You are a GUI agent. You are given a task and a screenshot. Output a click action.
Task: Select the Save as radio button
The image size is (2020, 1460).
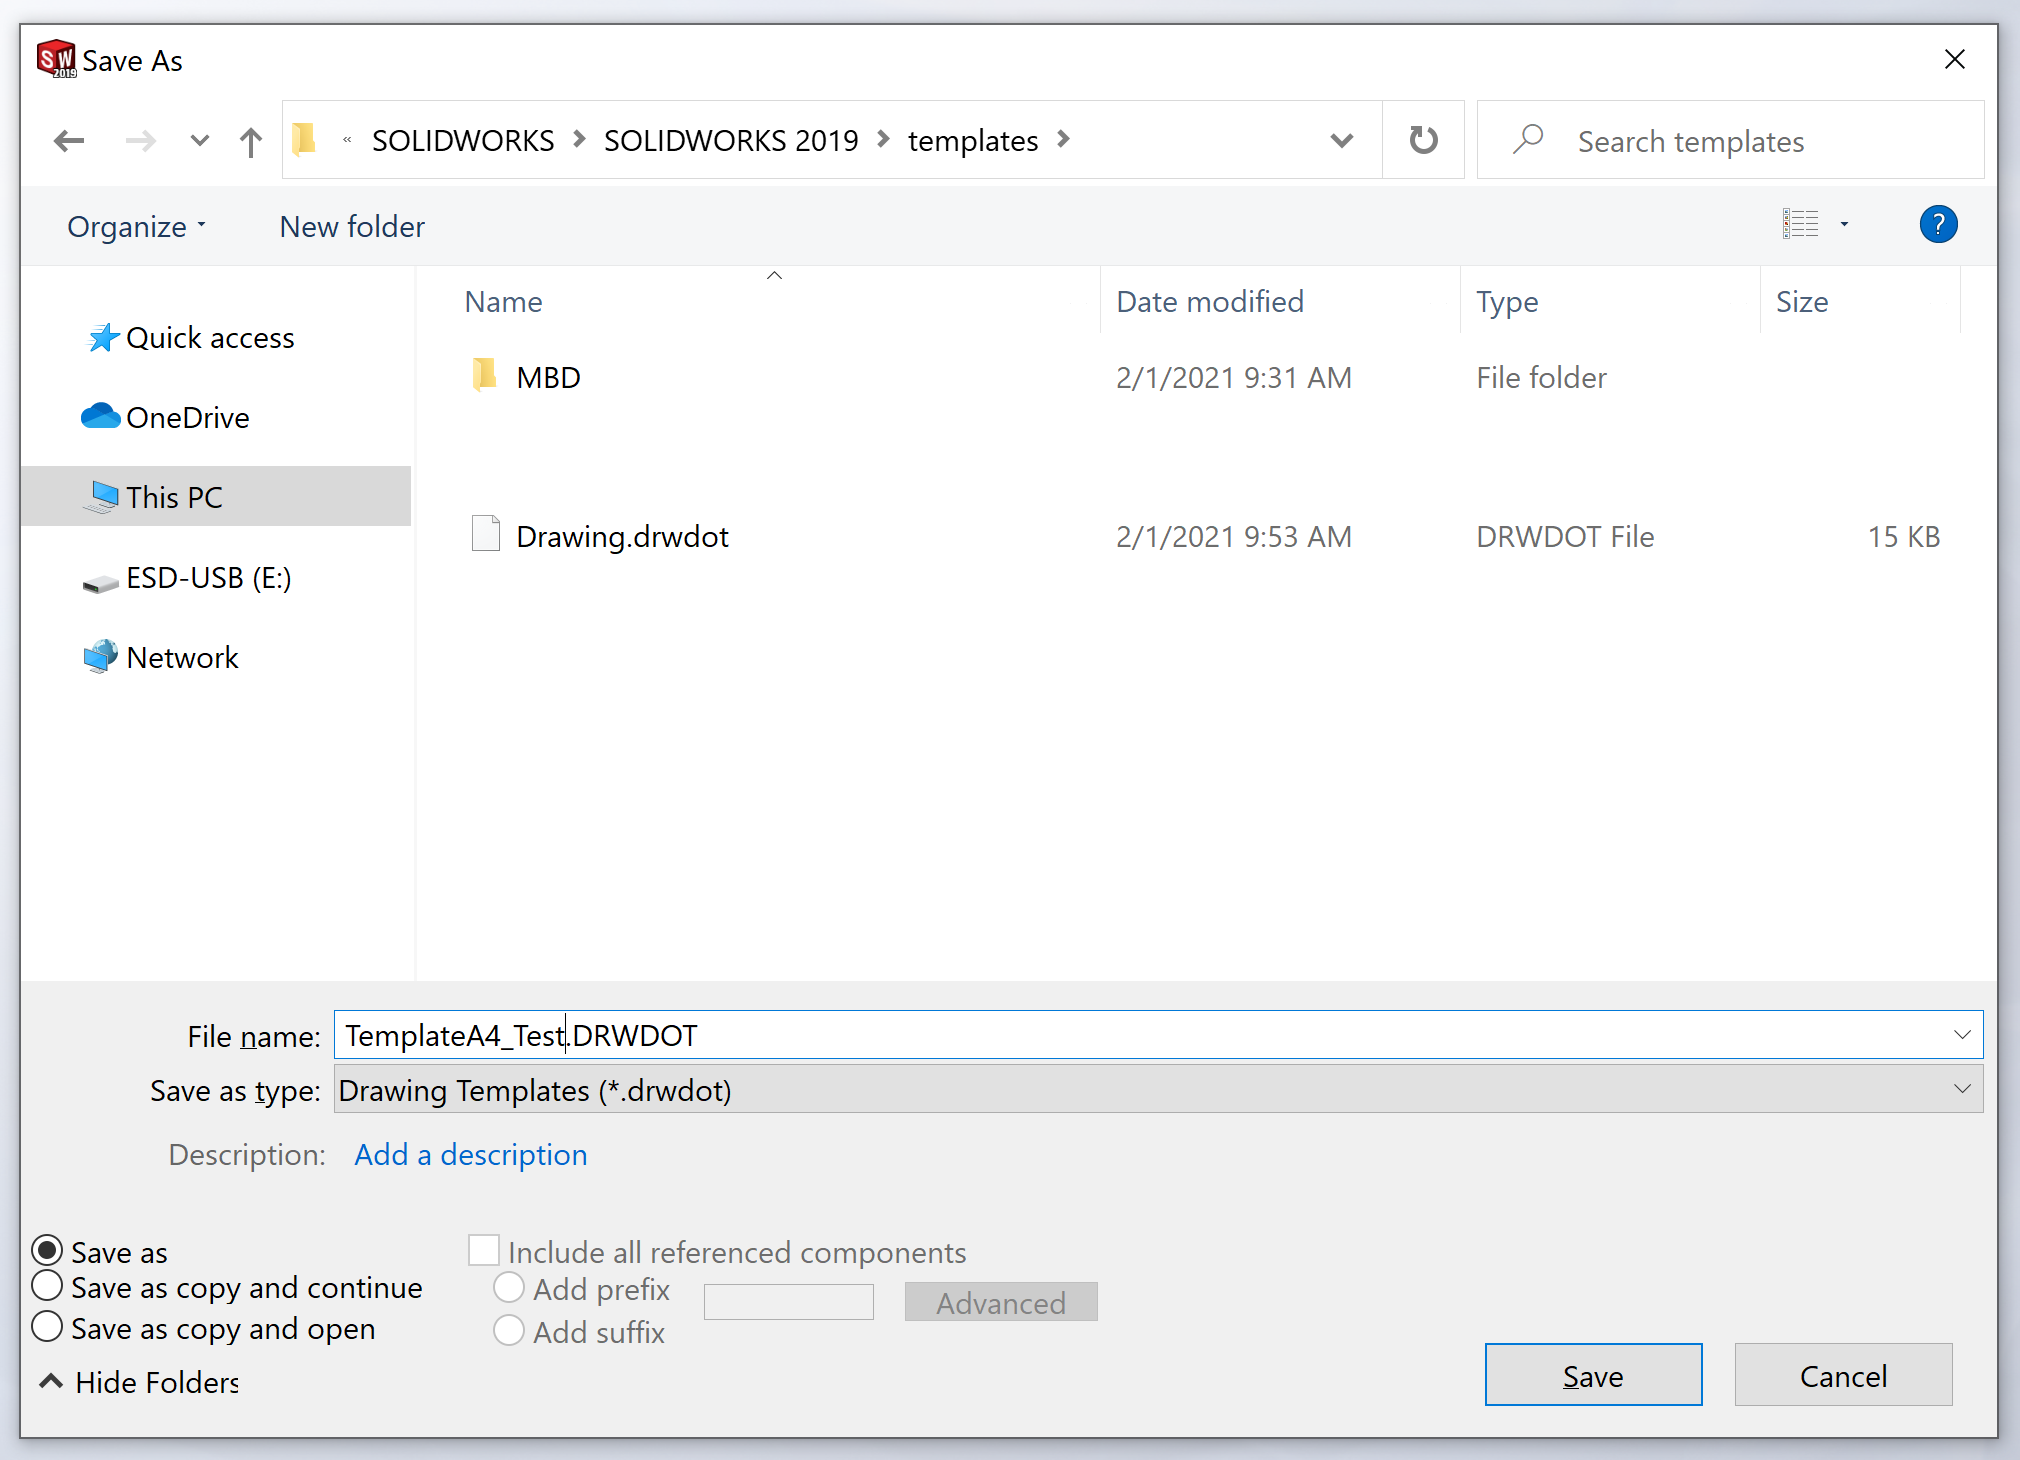tap(47, 1250)
